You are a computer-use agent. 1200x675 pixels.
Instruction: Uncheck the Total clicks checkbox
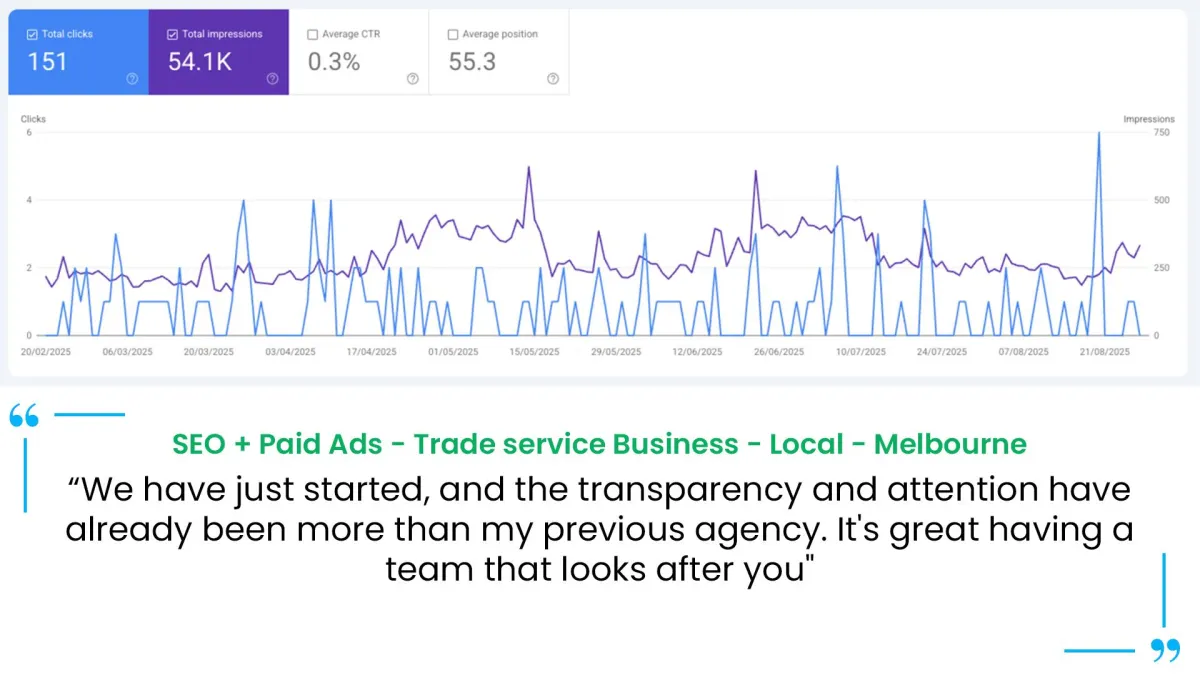click(x=33, y=34)
